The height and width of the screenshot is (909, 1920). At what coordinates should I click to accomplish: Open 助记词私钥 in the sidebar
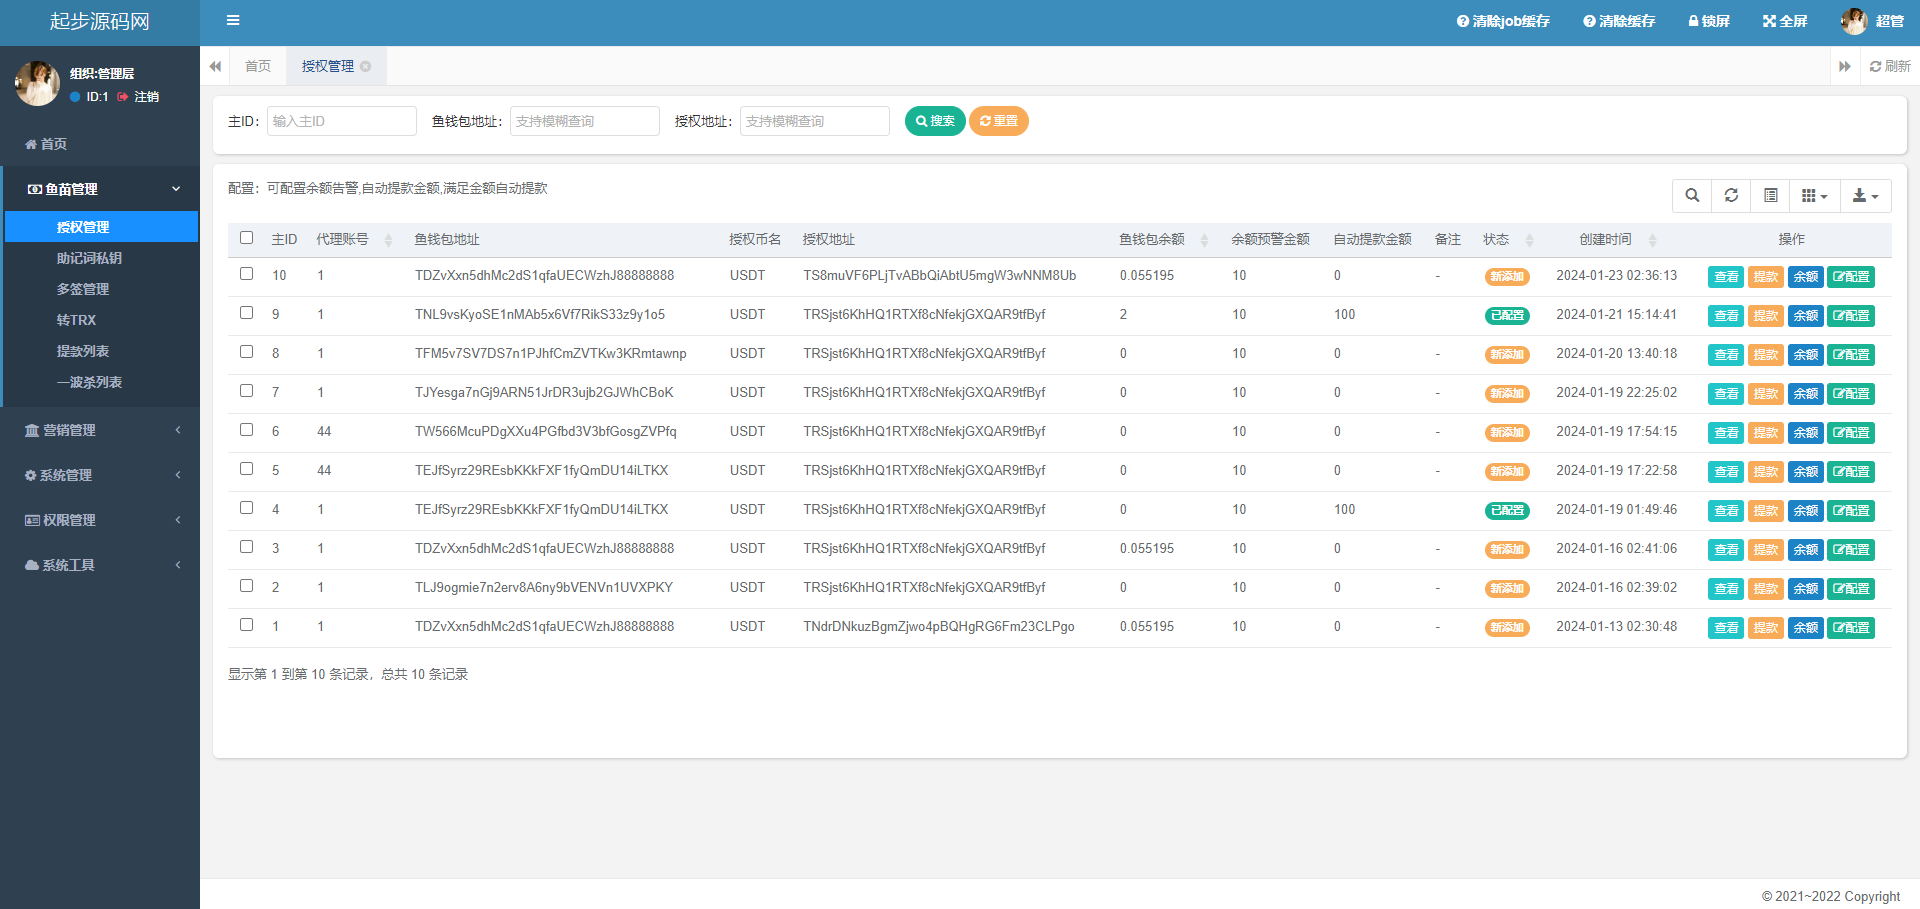89,258
